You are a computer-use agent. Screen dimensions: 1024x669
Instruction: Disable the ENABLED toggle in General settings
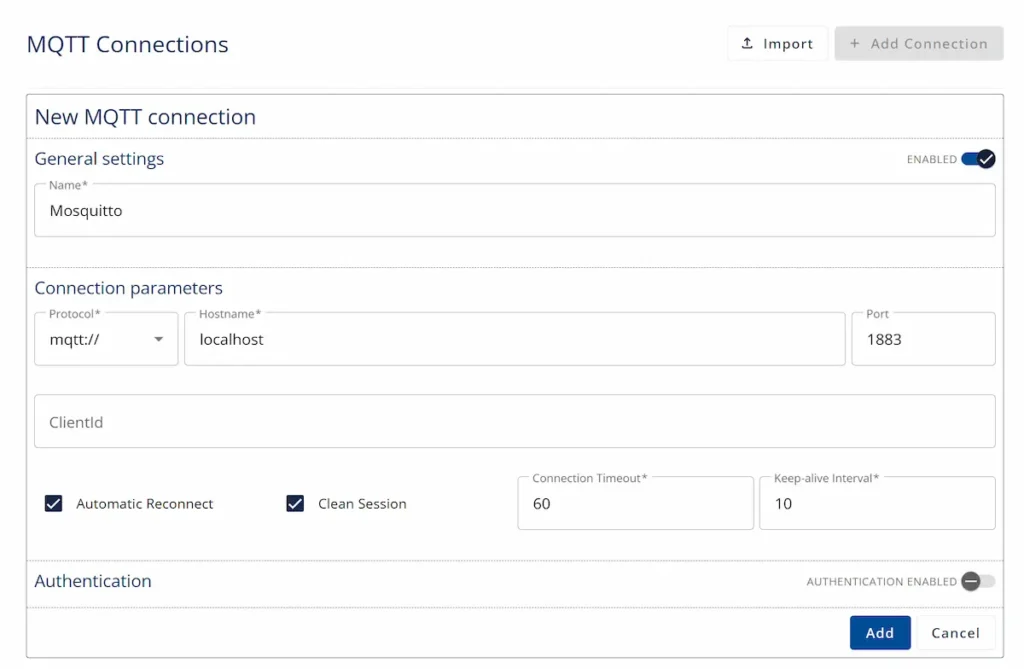tap(977, 159)
